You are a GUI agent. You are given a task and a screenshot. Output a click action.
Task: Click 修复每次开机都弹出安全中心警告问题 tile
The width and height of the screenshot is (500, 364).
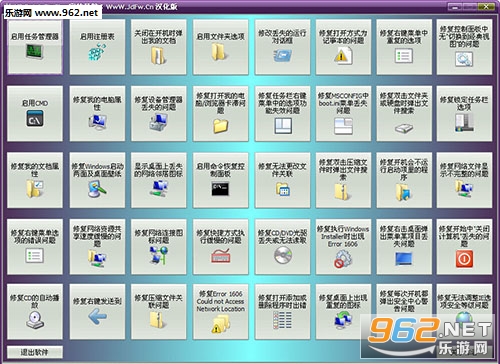pos(404,312)
